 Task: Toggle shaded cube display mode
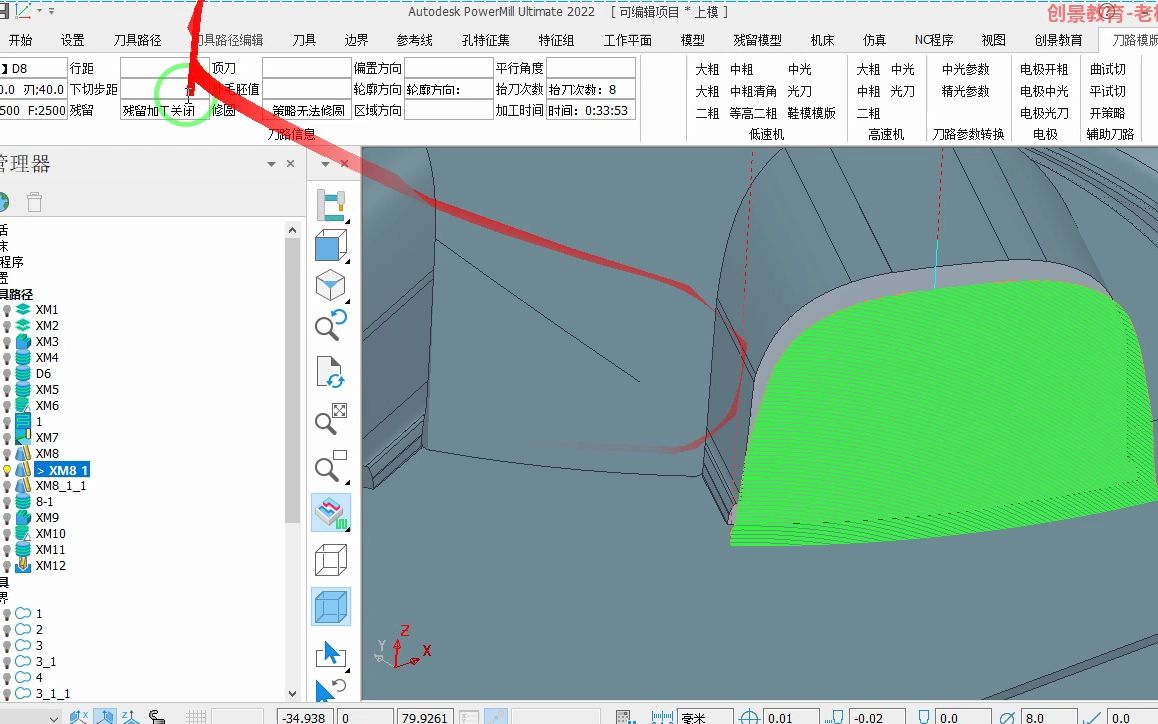[330, 607]
